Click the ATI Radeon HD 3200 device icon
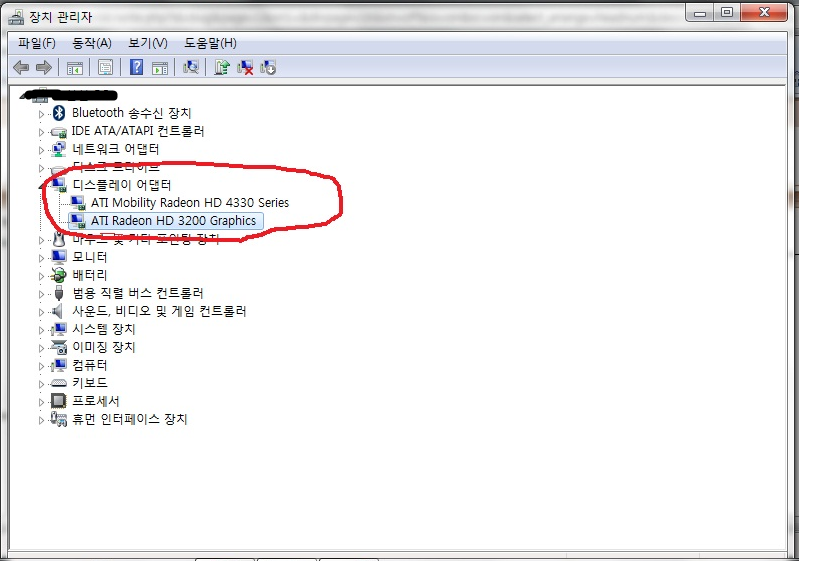 78,221
